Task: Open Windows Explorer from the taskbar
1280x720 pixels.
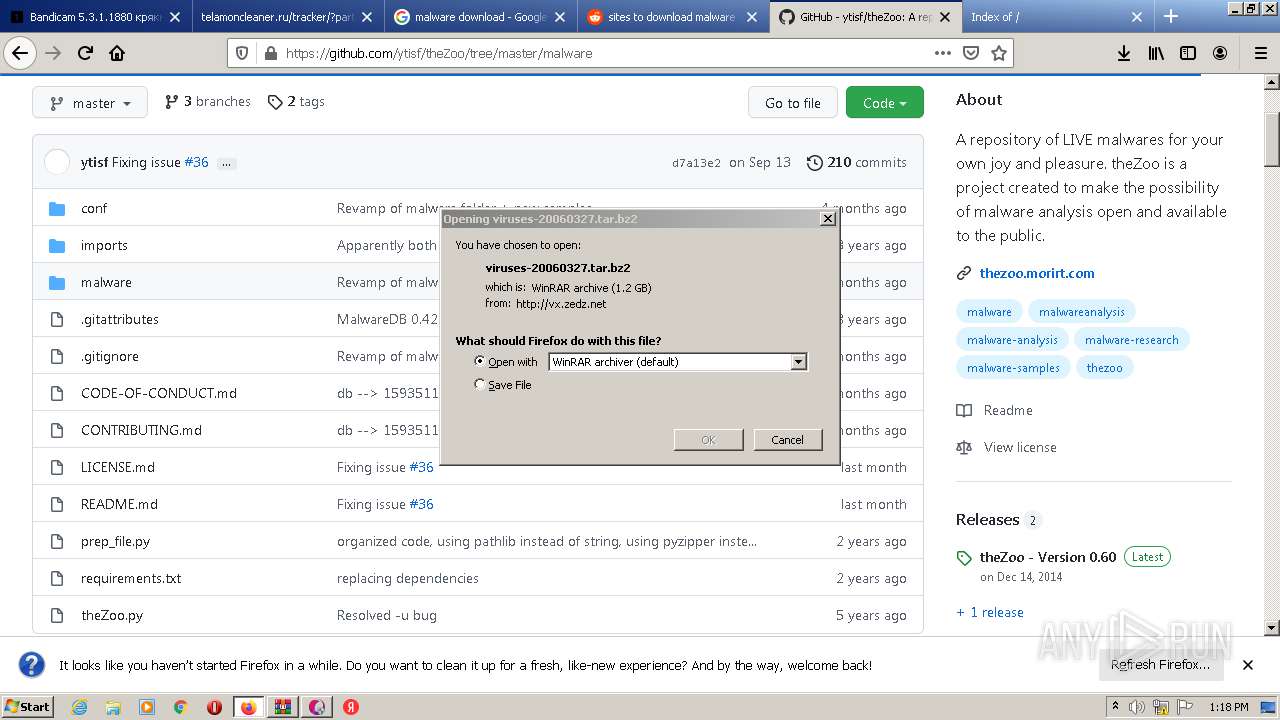Action: coord(113,707)
